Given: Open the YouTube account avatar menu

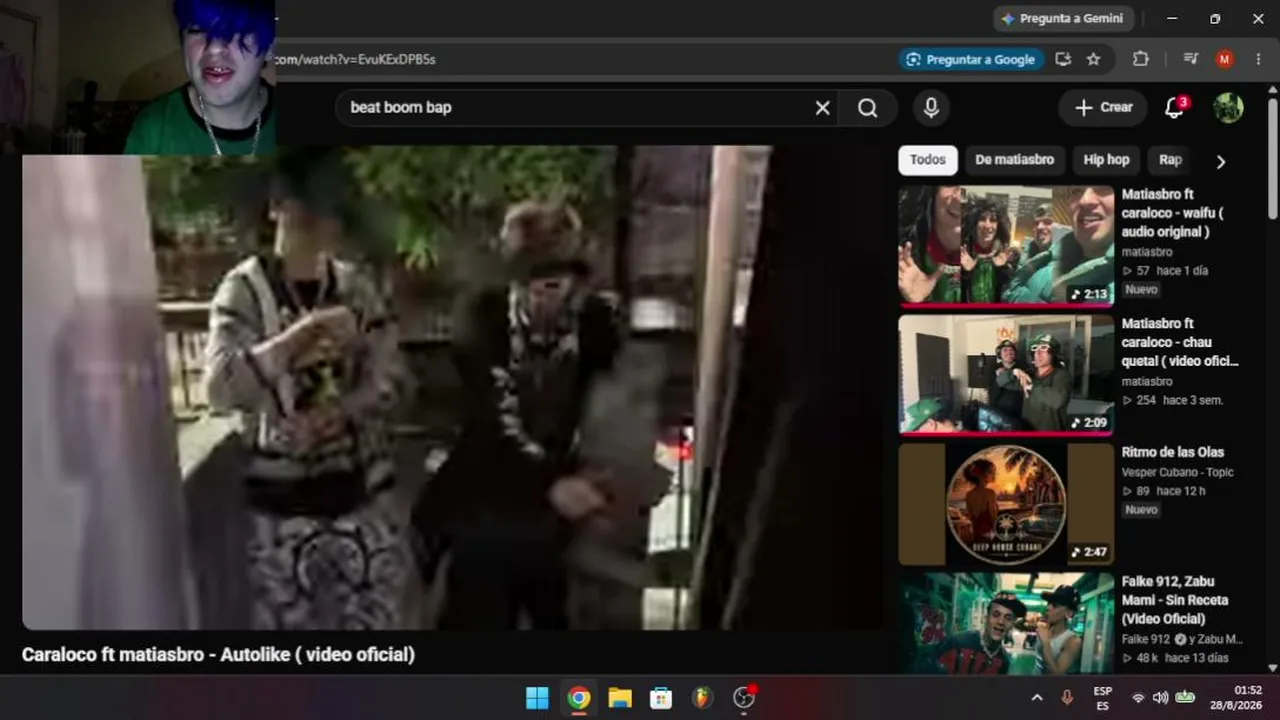Looking at the screenshot, I should 1228,108.
